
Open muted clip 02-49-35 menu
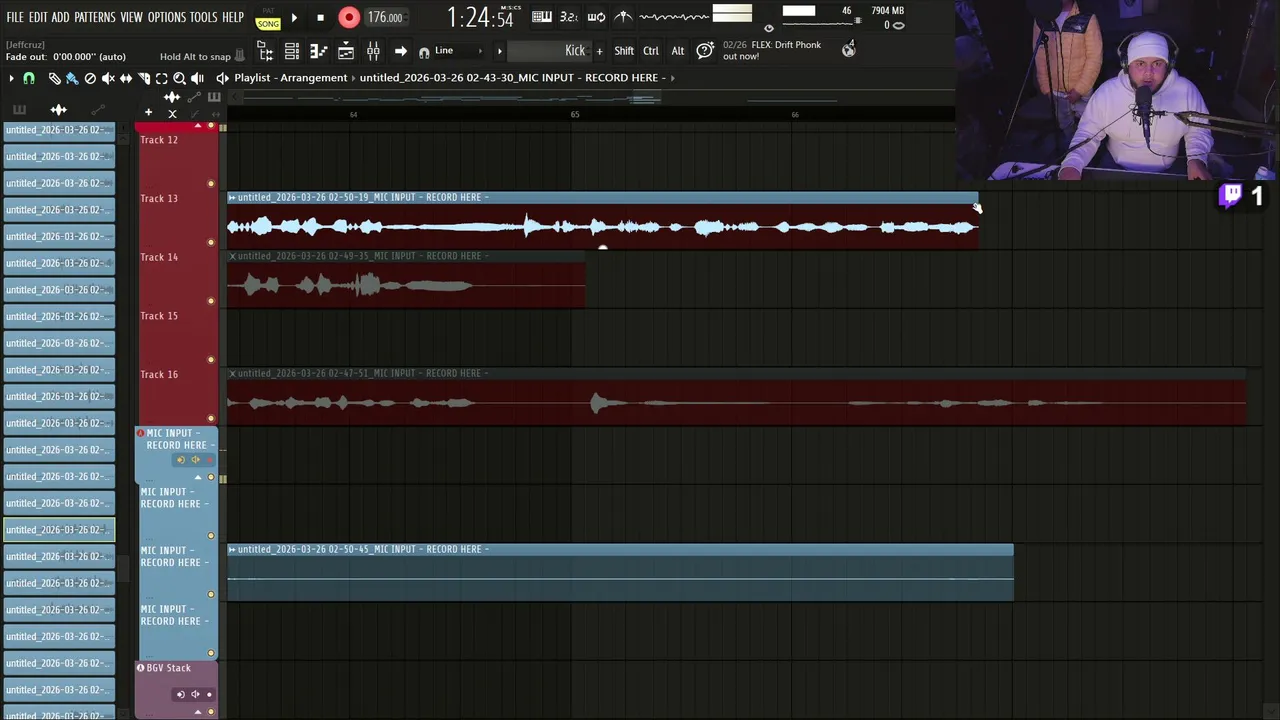click(232, 256)
